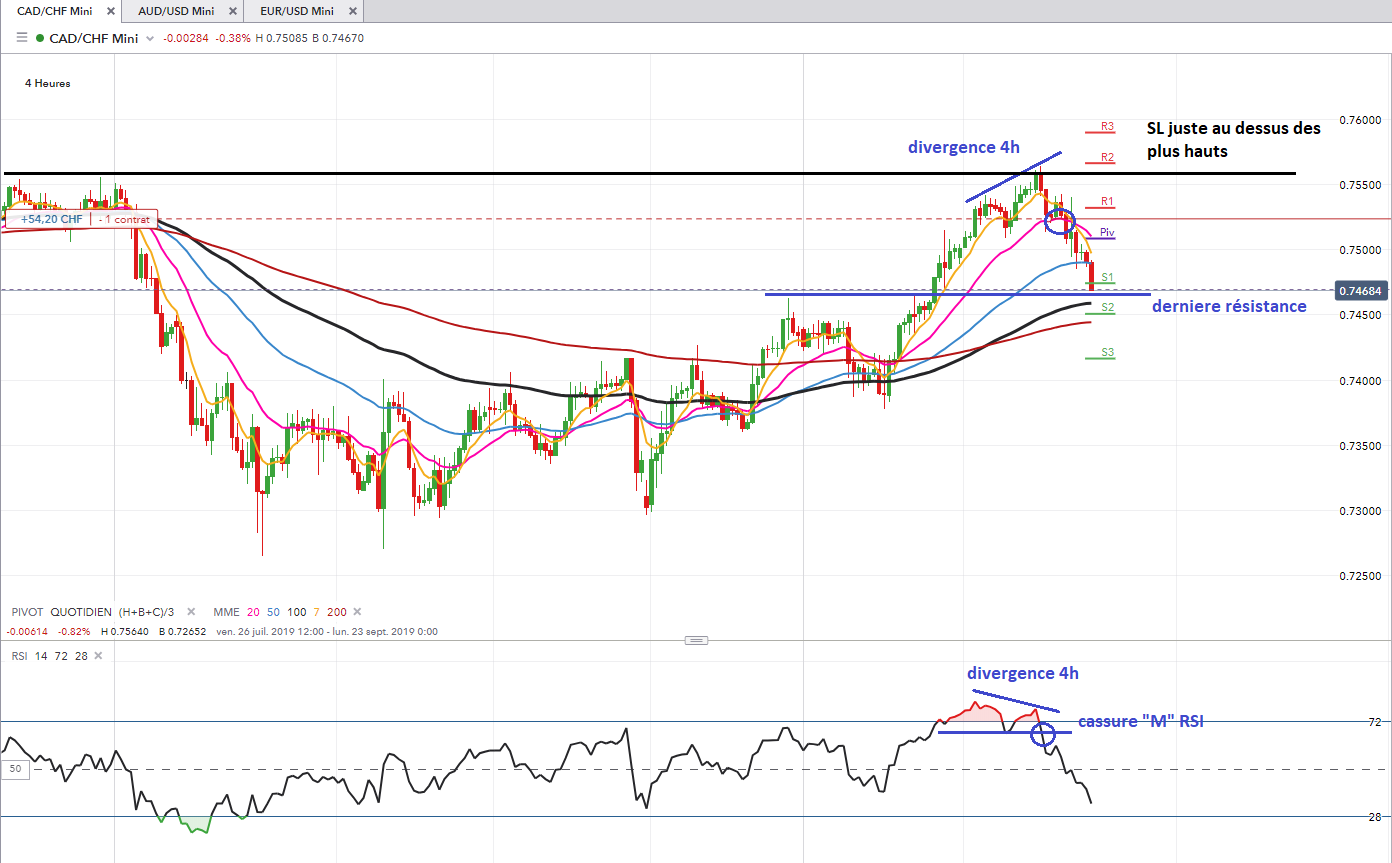Click the +54,20 CHF position label
1392x863 pixels.
point(52,218)
